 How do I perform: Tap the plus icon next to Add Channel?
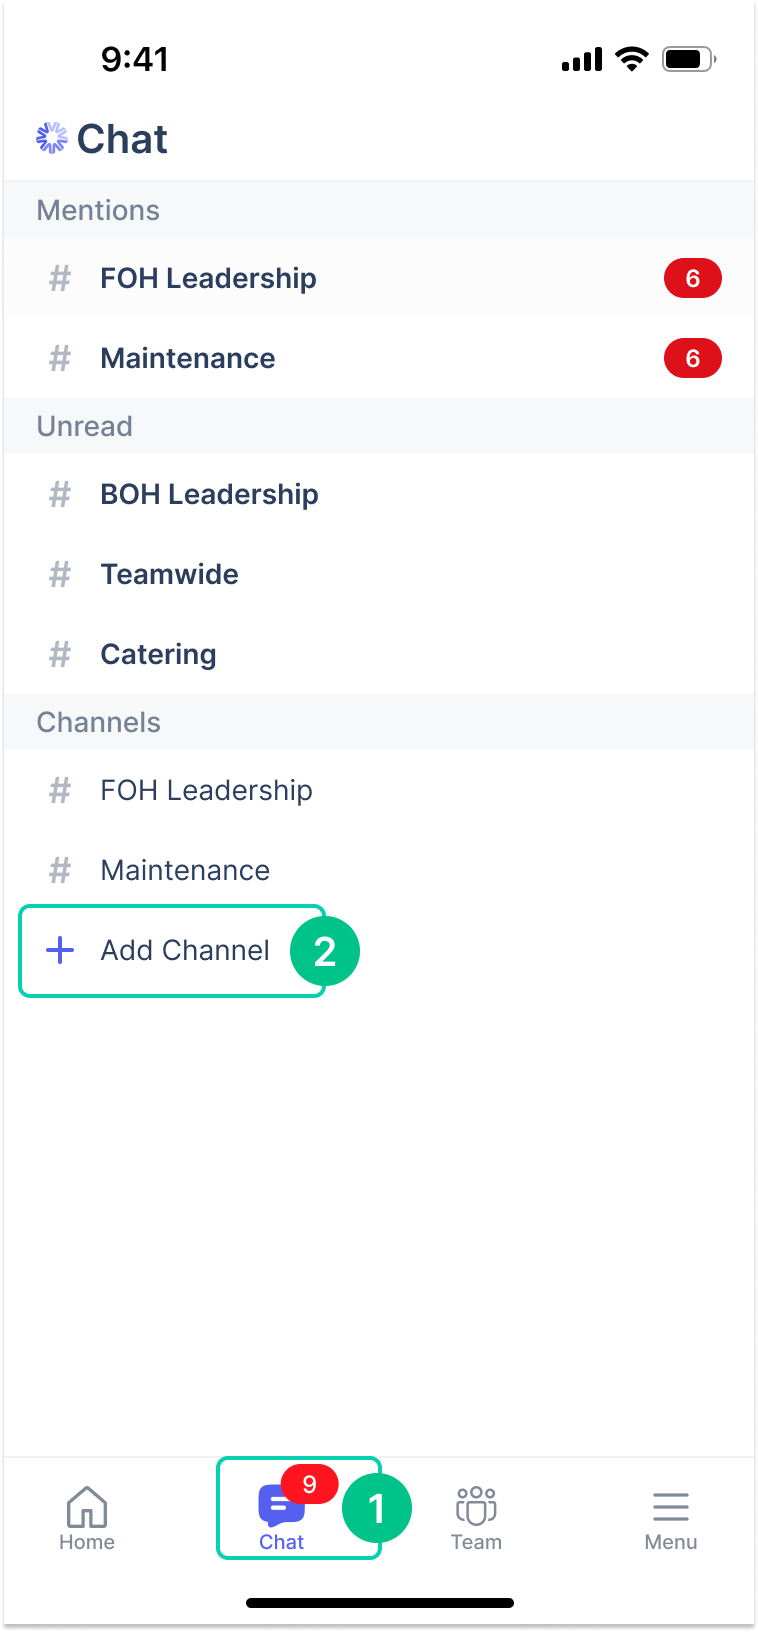point(61,951)
